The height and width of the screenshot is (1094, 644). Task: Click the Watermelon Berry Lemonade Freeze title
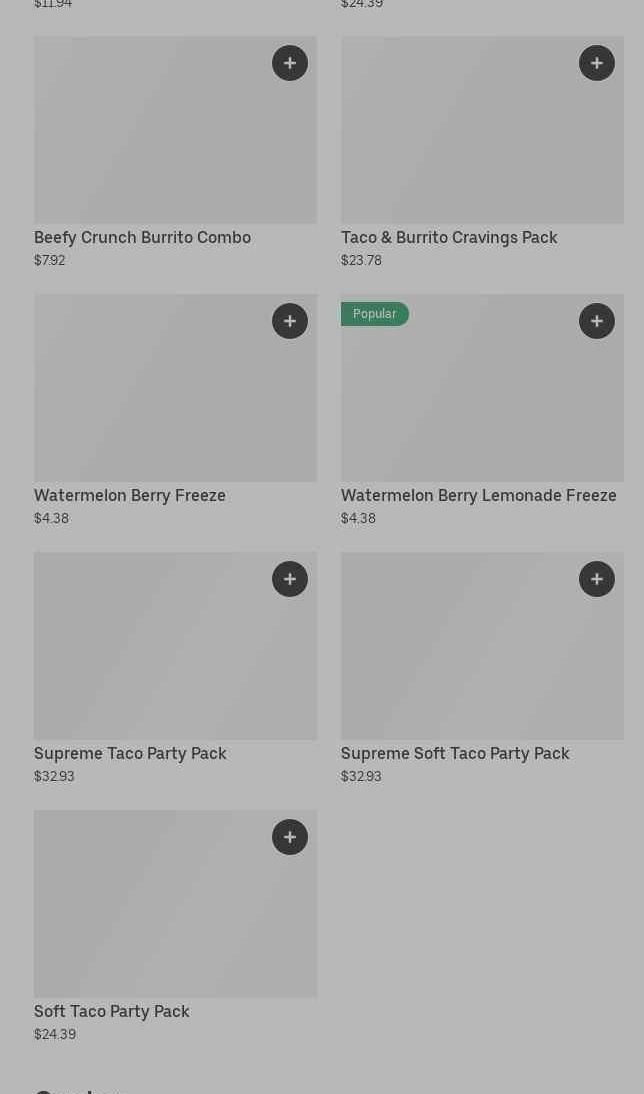[478, 495]
